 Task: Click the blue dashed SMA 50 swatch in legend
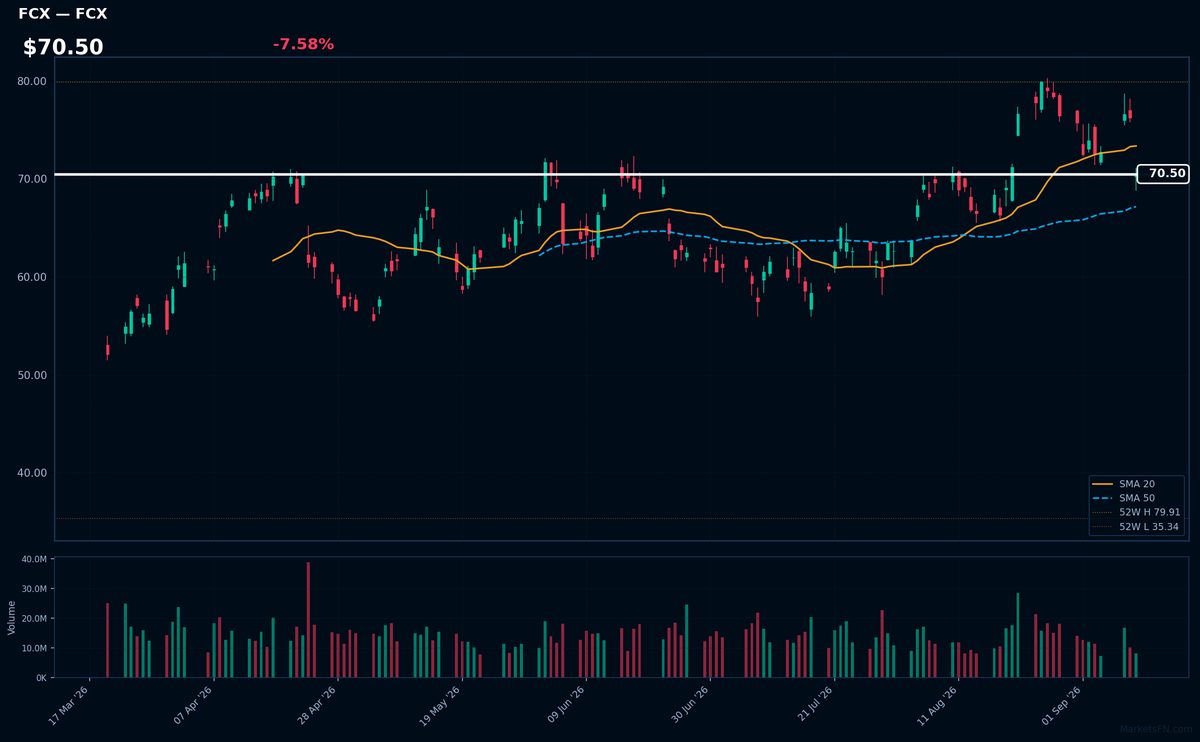[x=1103, y=498]
